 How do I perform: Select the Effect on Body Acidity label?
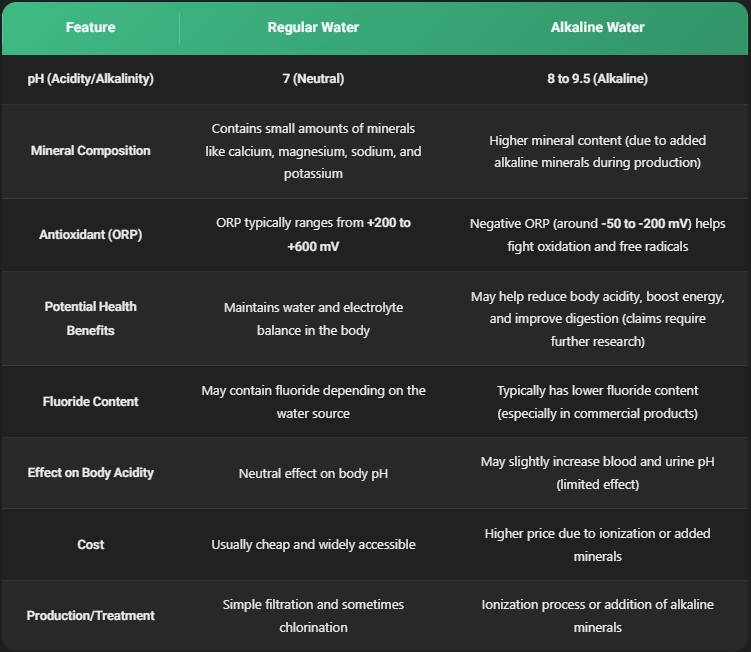(91, 473)
